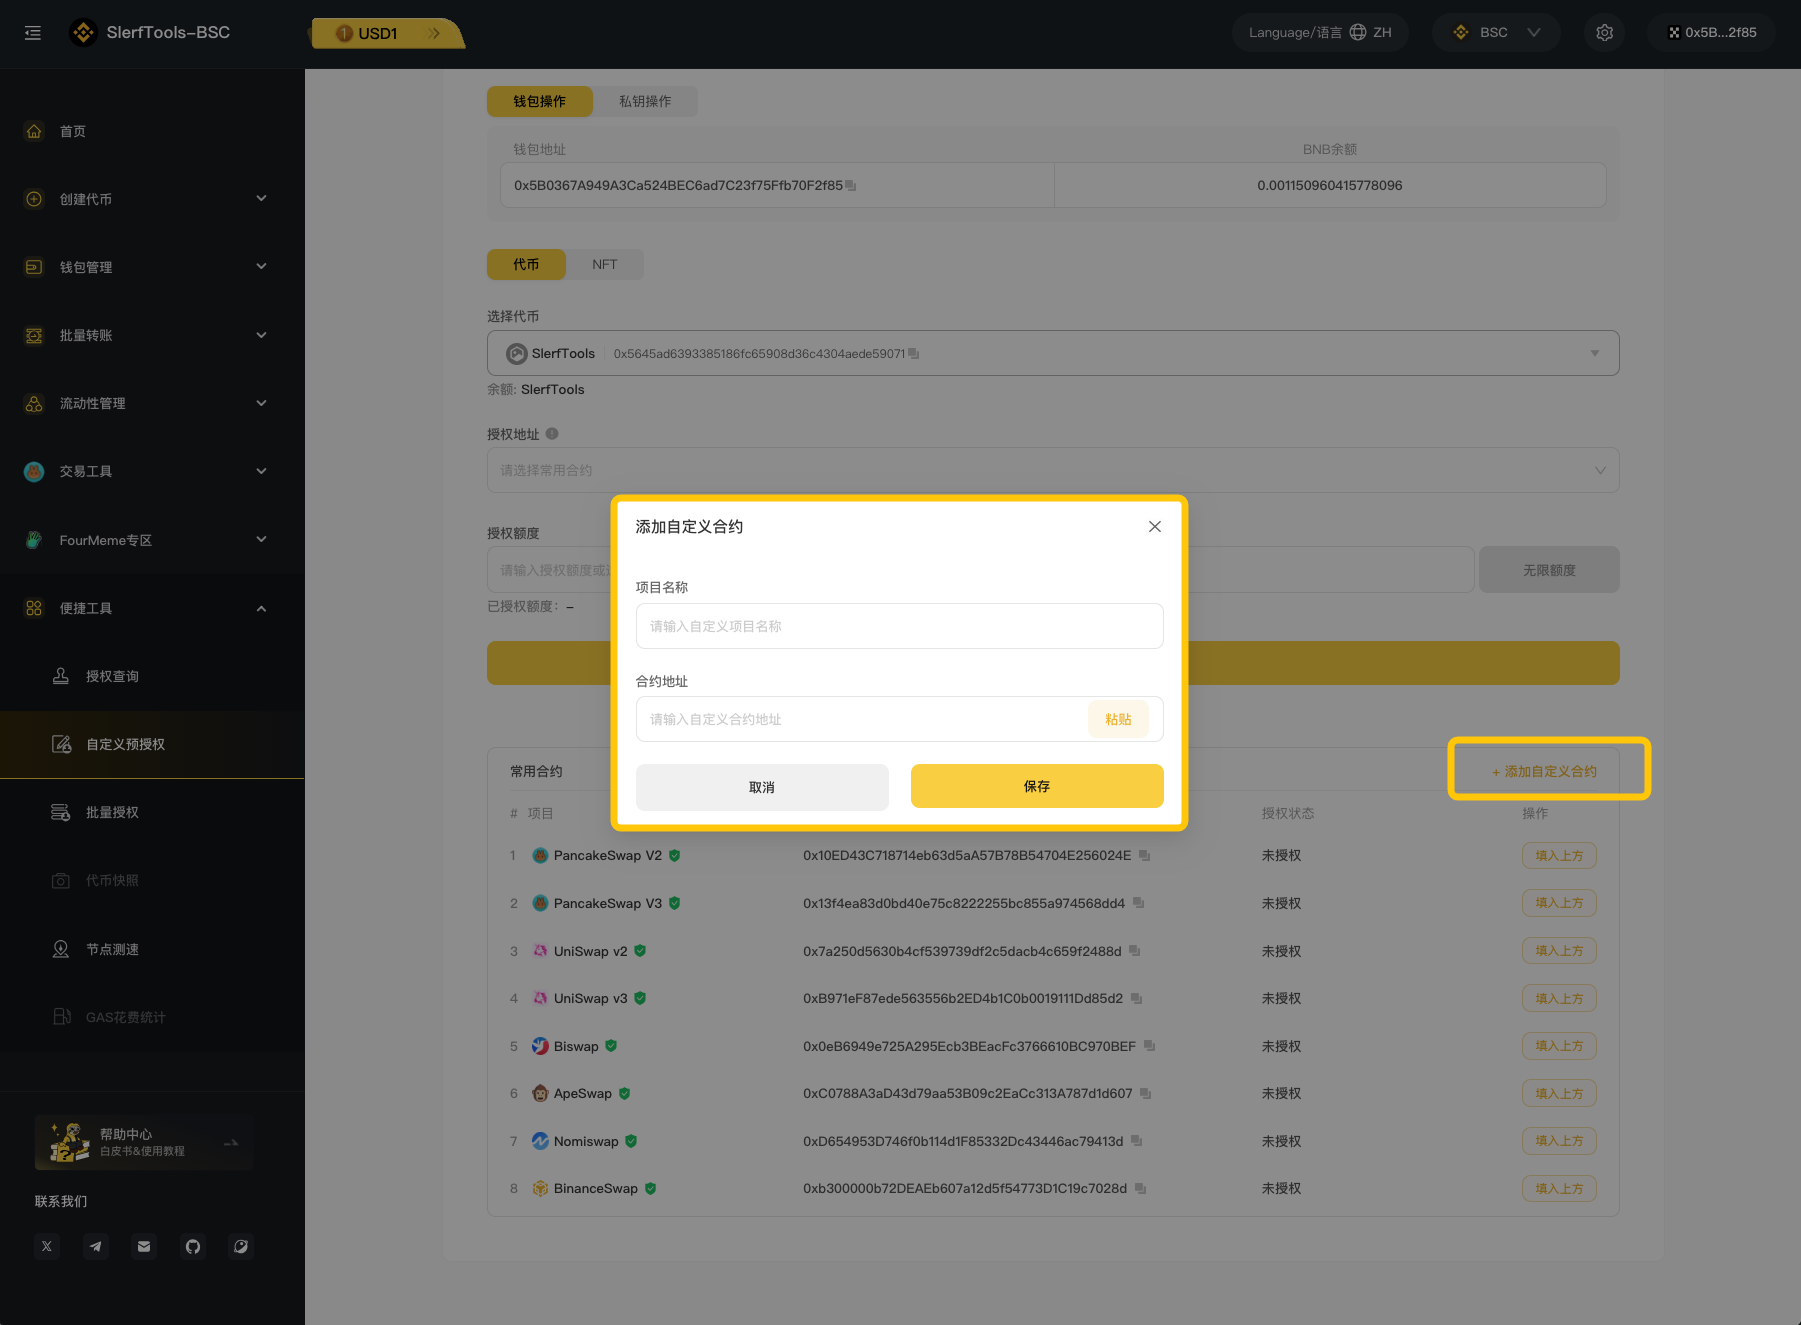Copy the PancakeSwap V2 contract address
Image resolution: width=1801 pixels, height=1325 pixels.
pyautogui.click(x=1145, y=856)
